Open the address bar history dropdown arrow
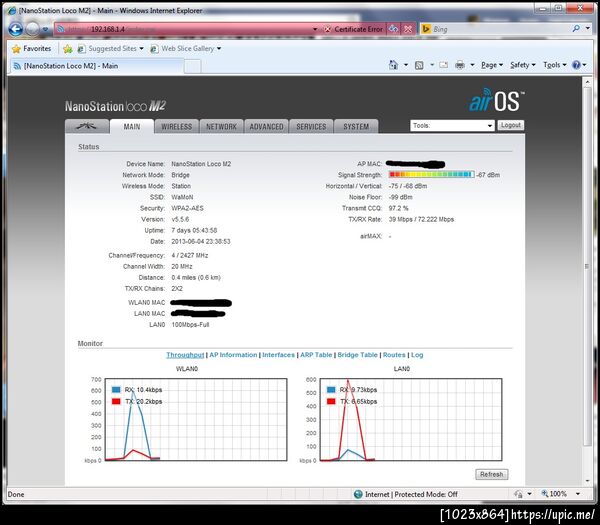The image size is (600, 525). (315, 29)
